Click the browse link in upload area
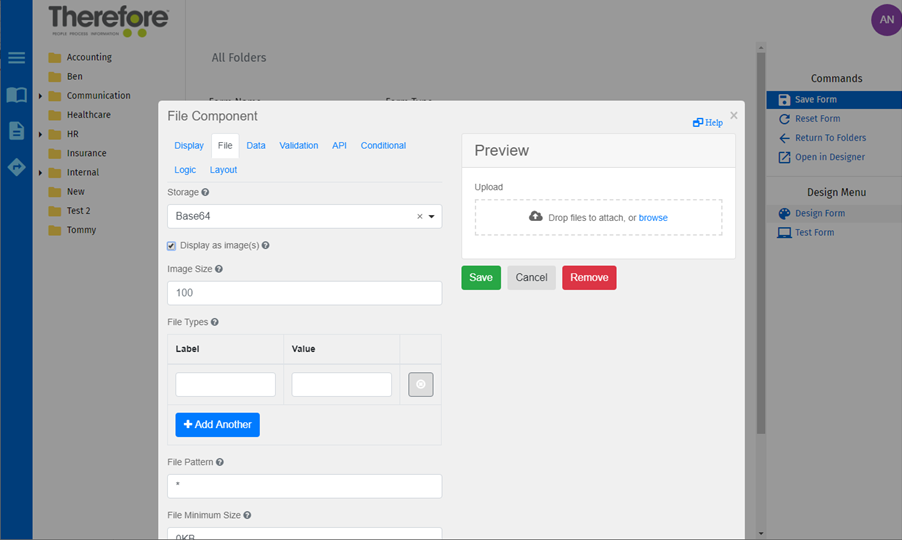The width and height of the screenshot is (902, 540). 653,218
